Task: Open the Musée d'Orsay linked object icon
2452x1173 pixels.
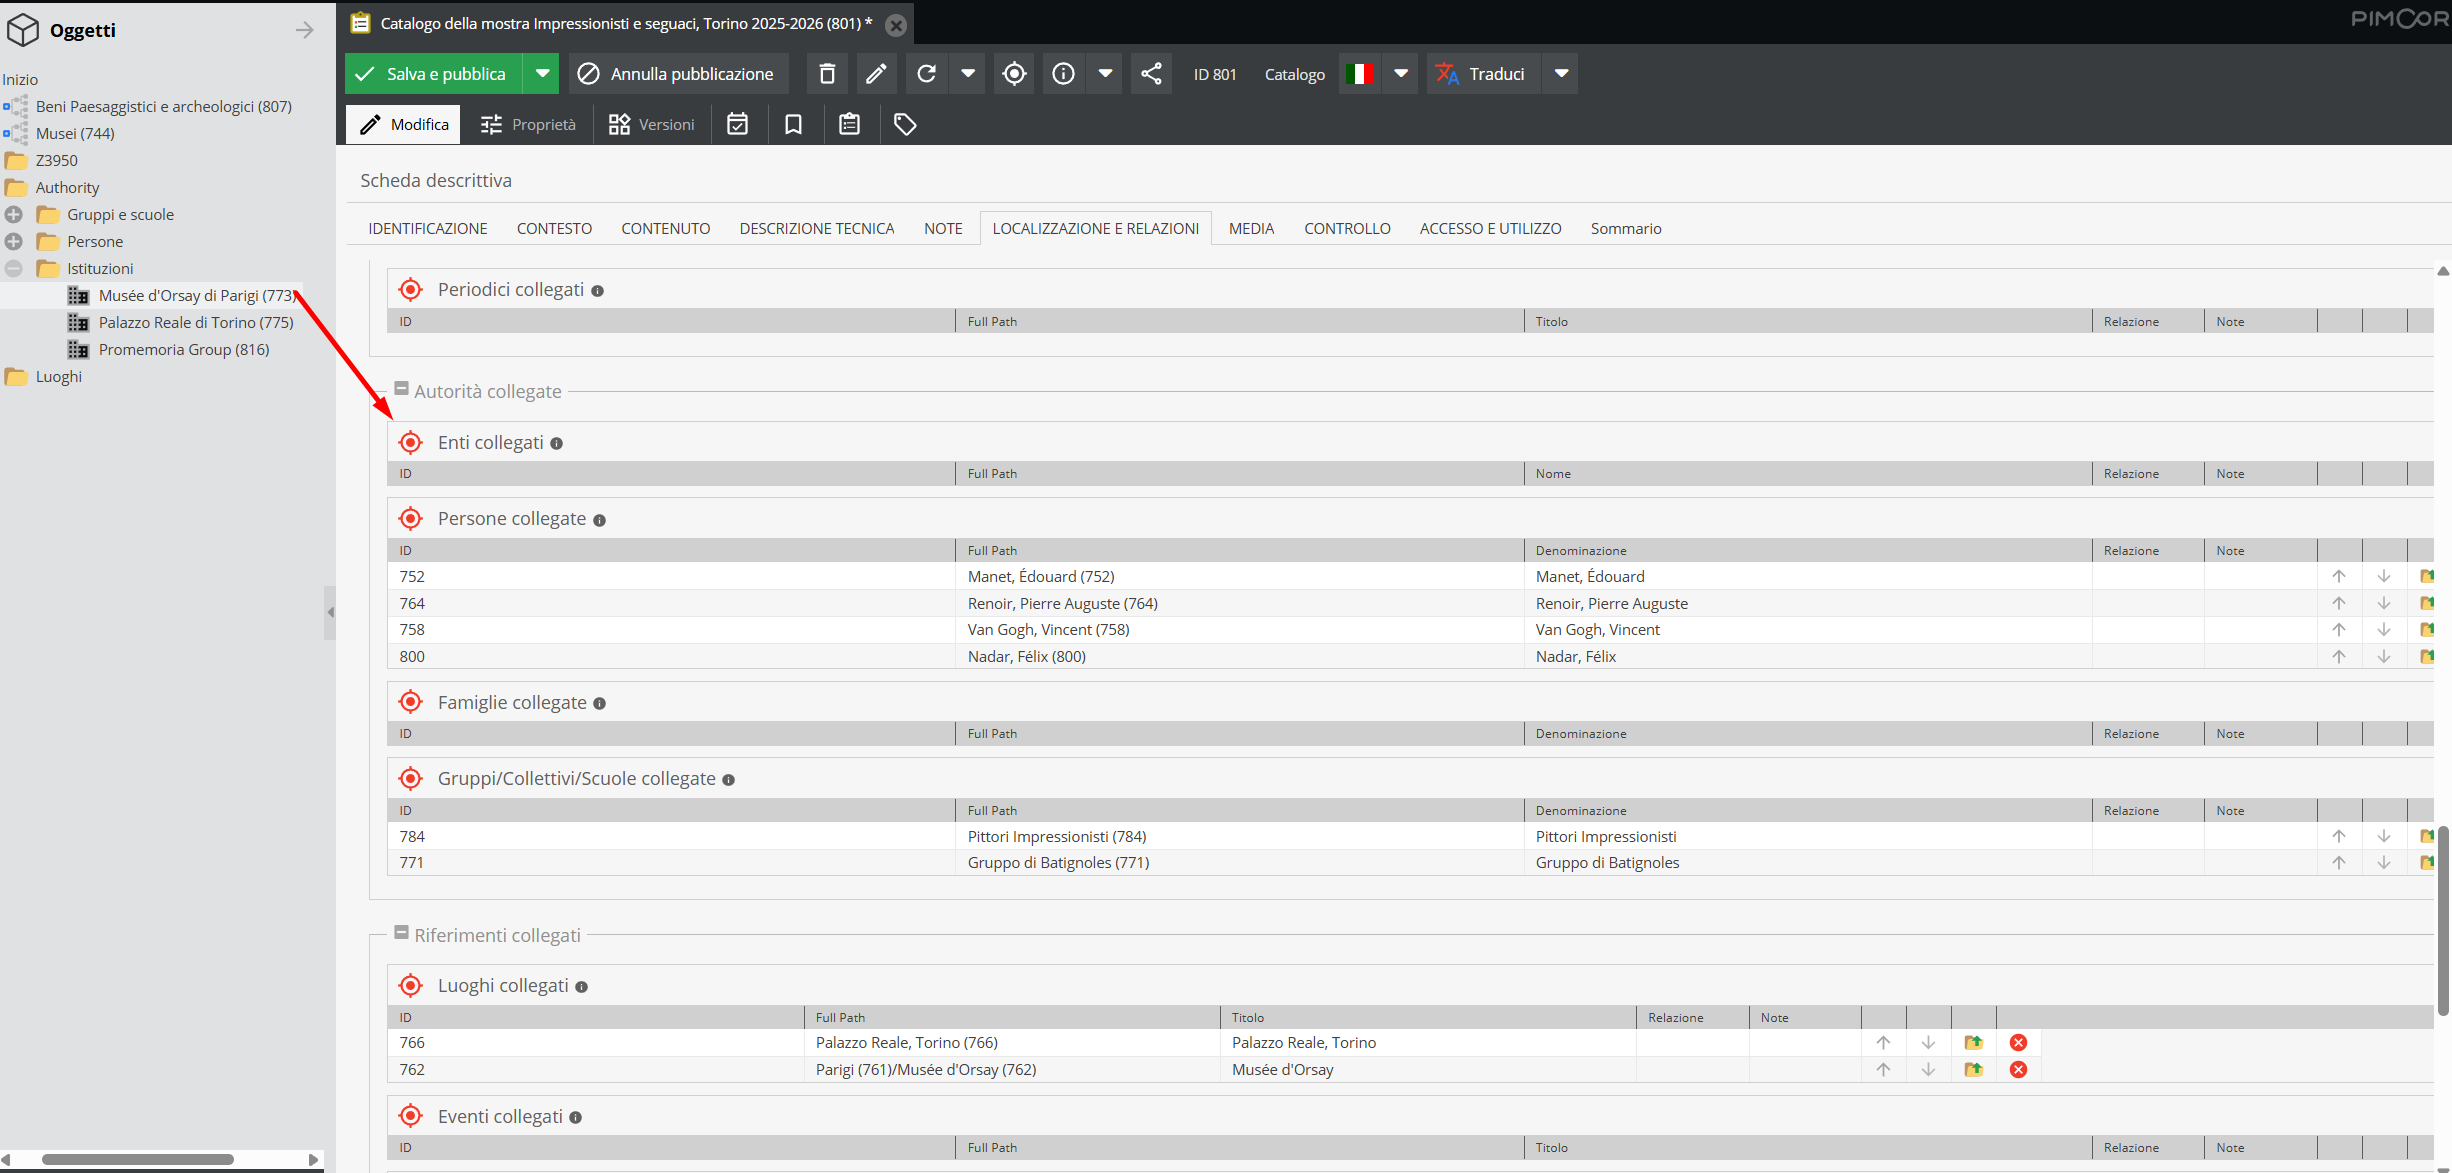Action: pos(1973,1070)
